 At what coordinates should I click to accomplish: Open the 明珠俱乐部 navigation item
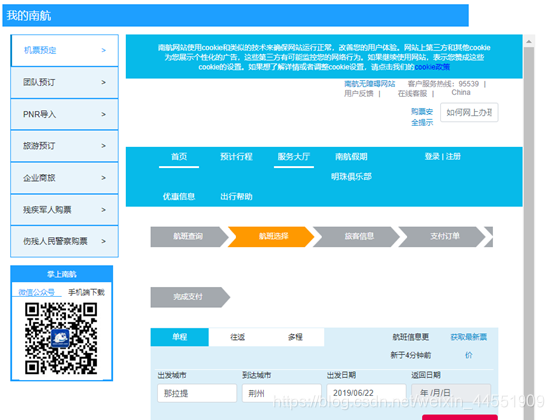[351, 176]
